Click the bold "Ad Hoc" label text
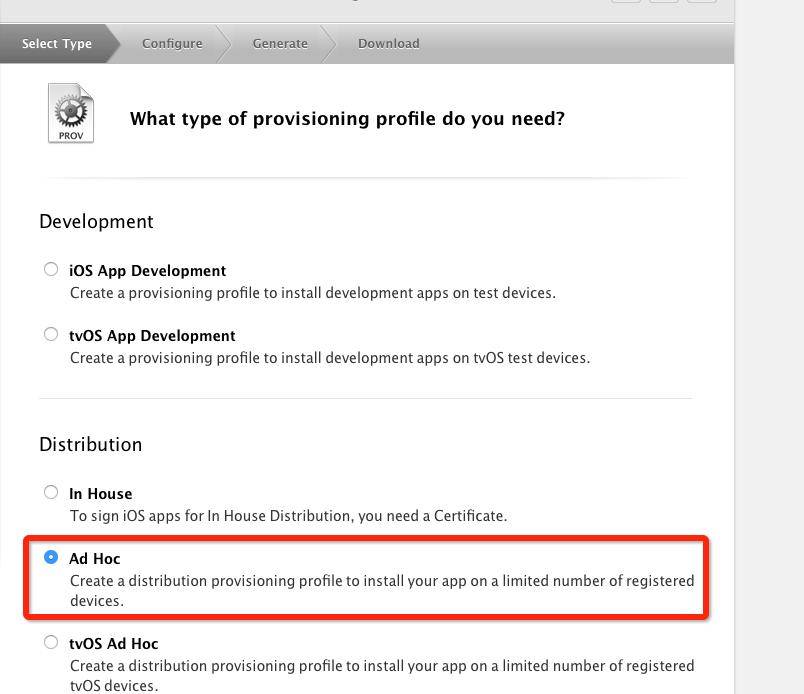804x694 pixels. coord(94,559)
